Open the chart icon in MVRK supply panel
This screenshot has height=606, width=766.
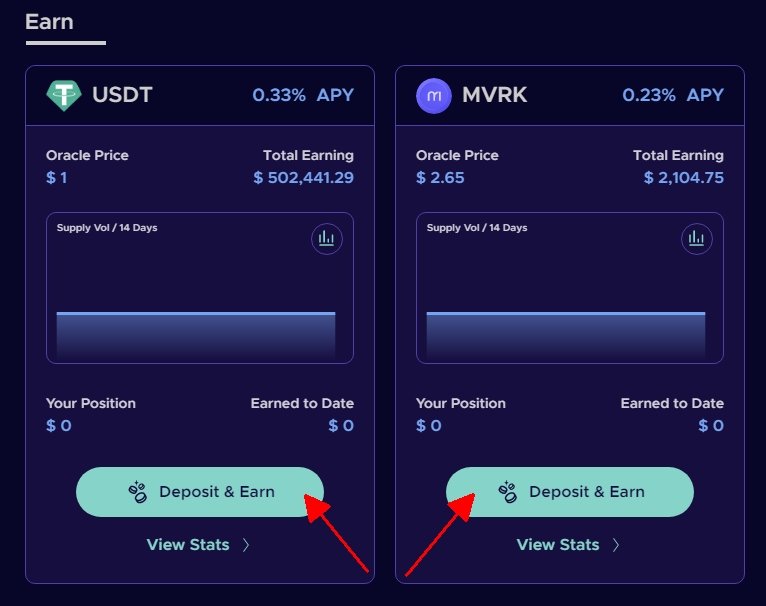[x=697, y=239]
